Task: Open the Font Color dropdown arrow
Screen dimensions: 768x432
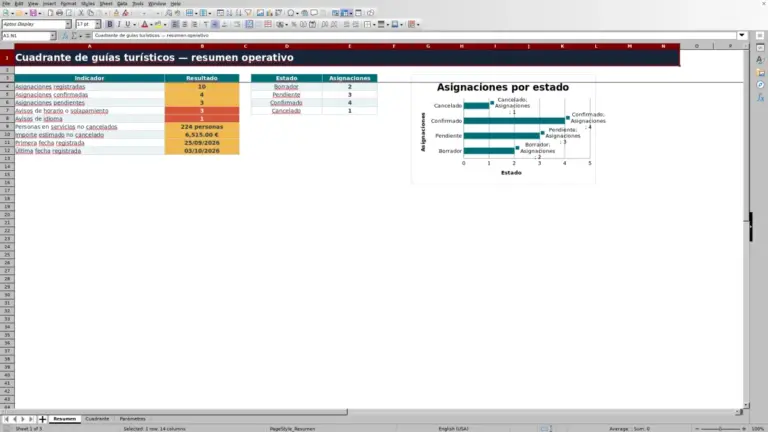Action: [x=151, y=24]
